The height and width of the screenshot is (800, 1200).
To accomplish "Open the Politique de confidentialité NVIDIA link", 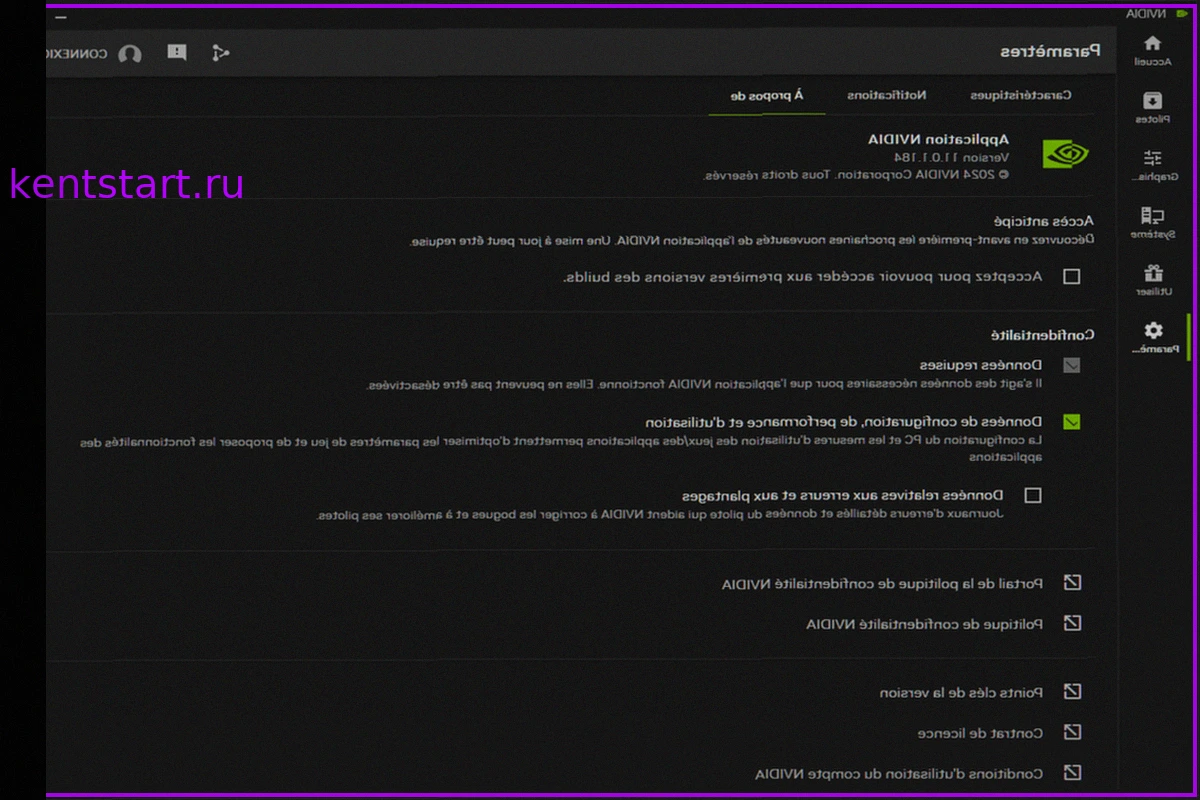I will [x=924, y=624].
